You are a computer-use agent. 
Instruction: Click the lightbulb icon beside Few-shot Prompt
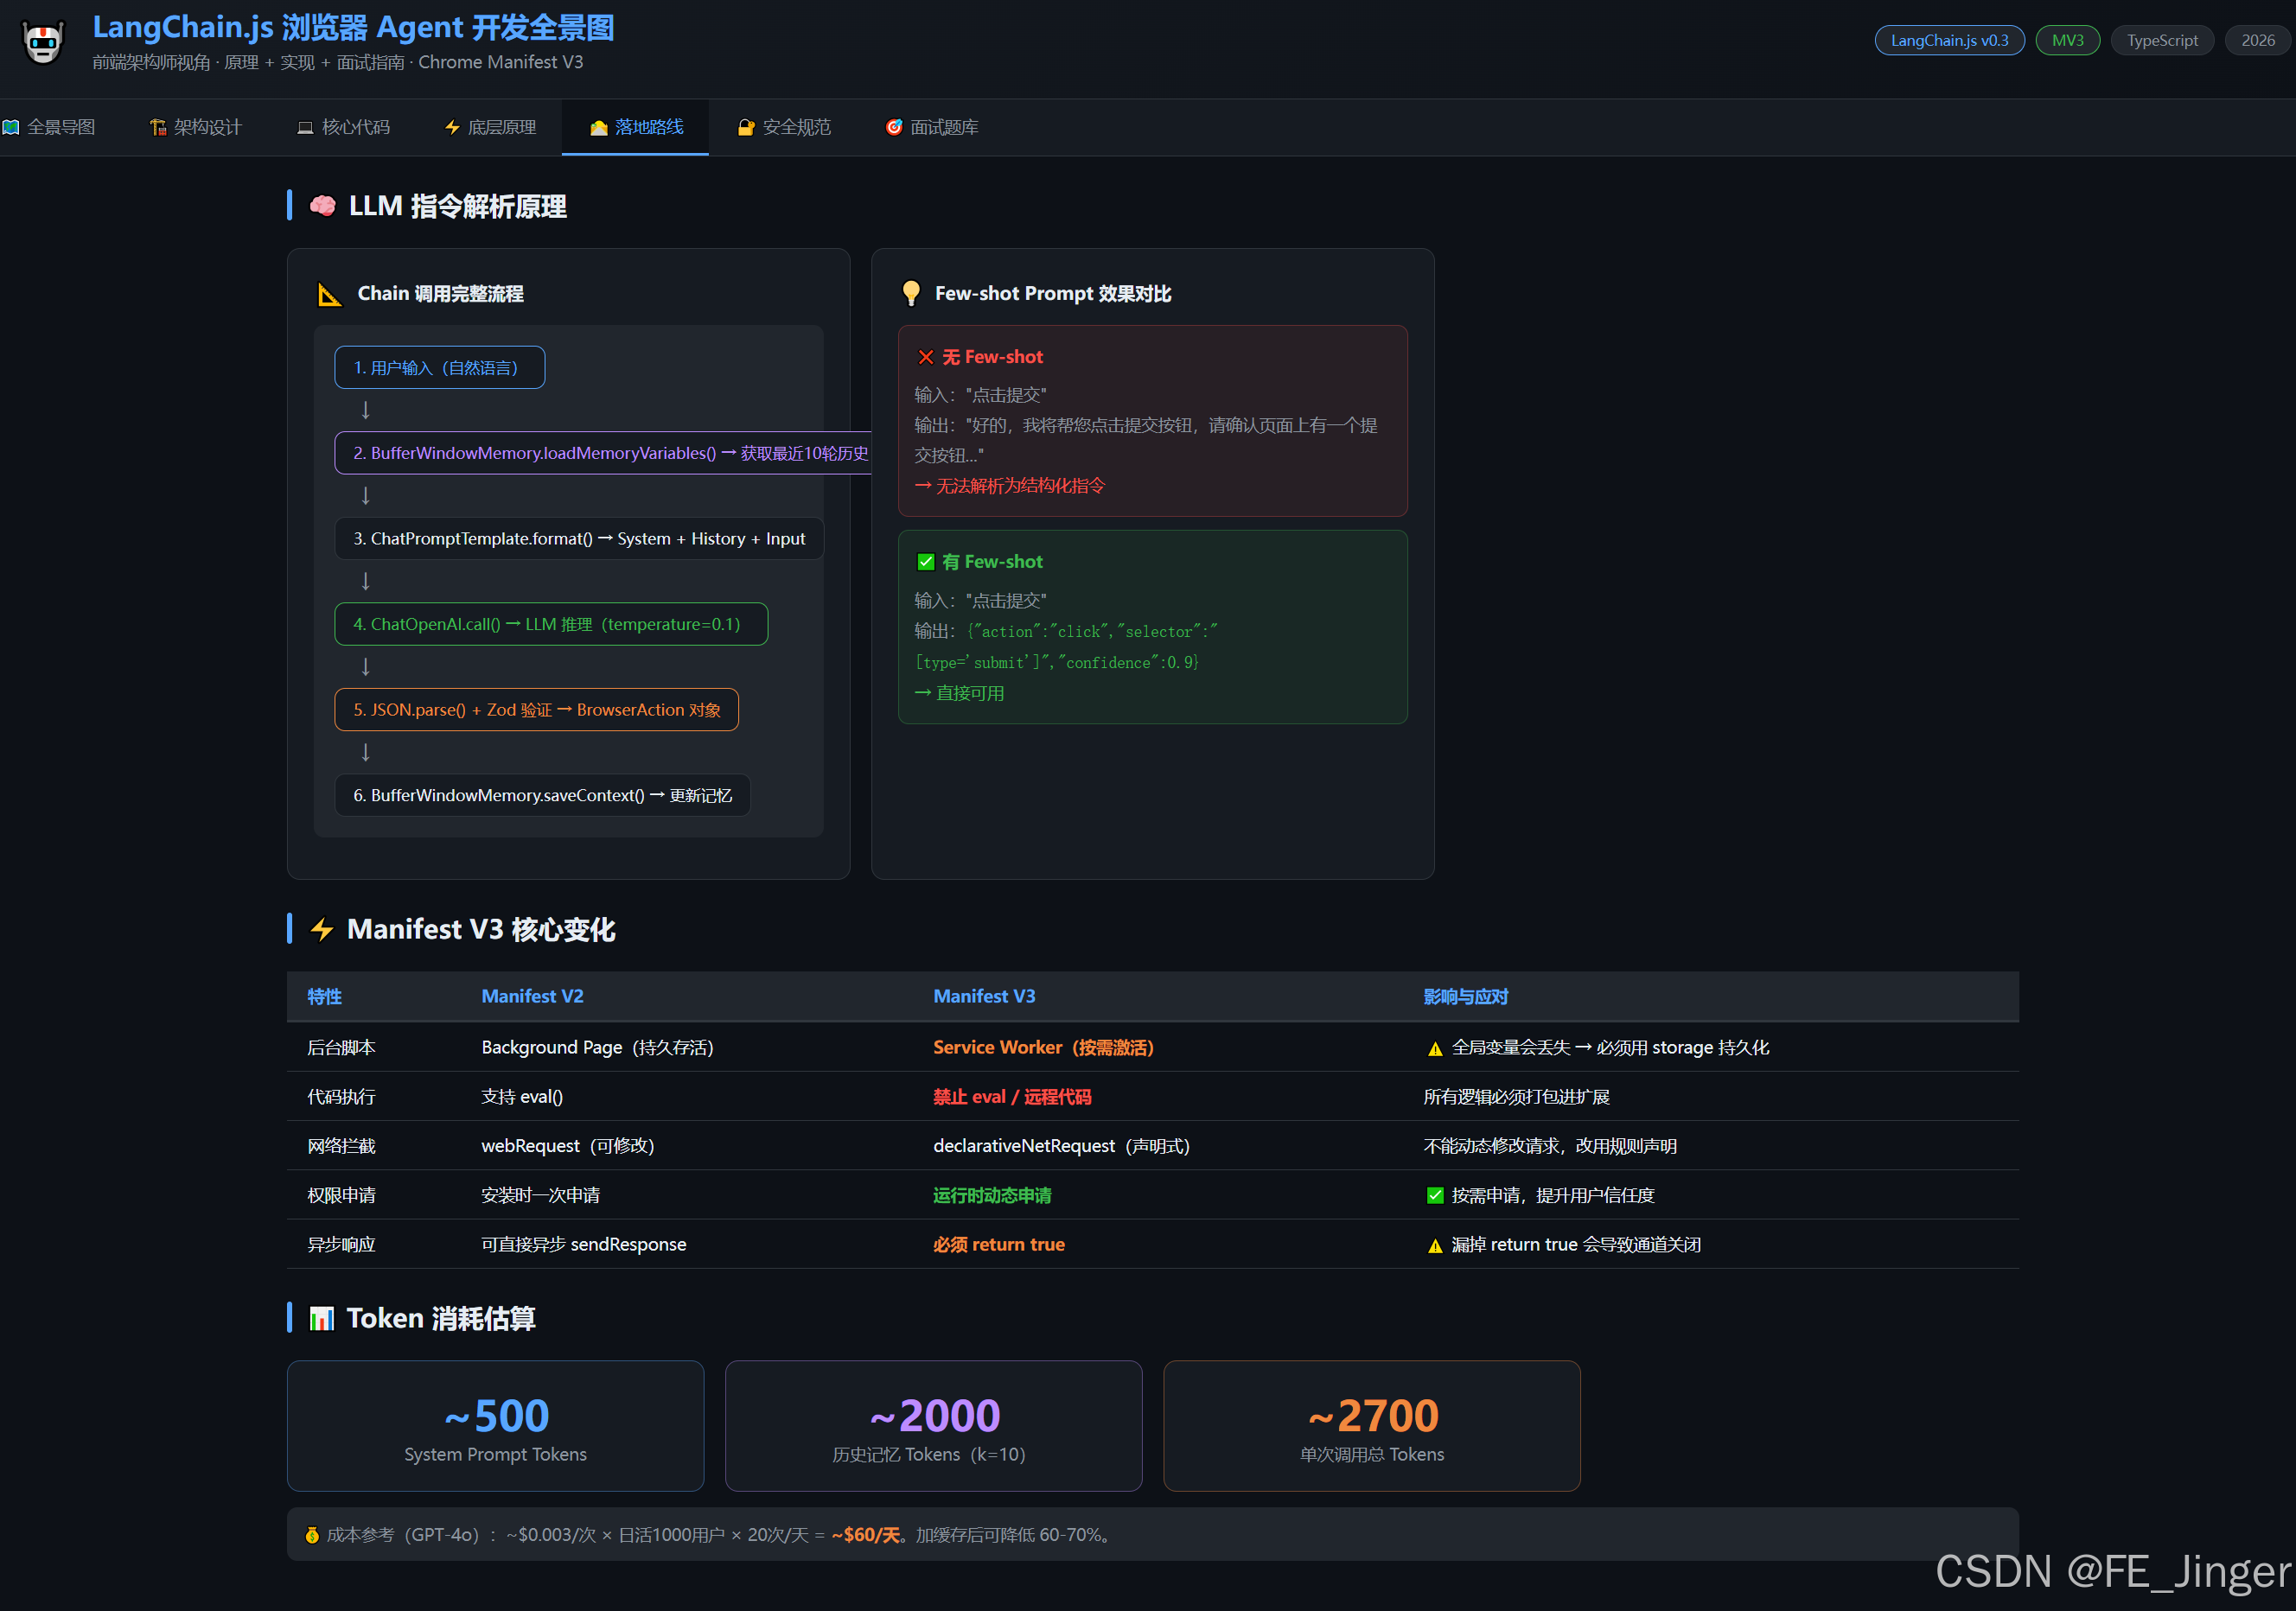point(910,293)
